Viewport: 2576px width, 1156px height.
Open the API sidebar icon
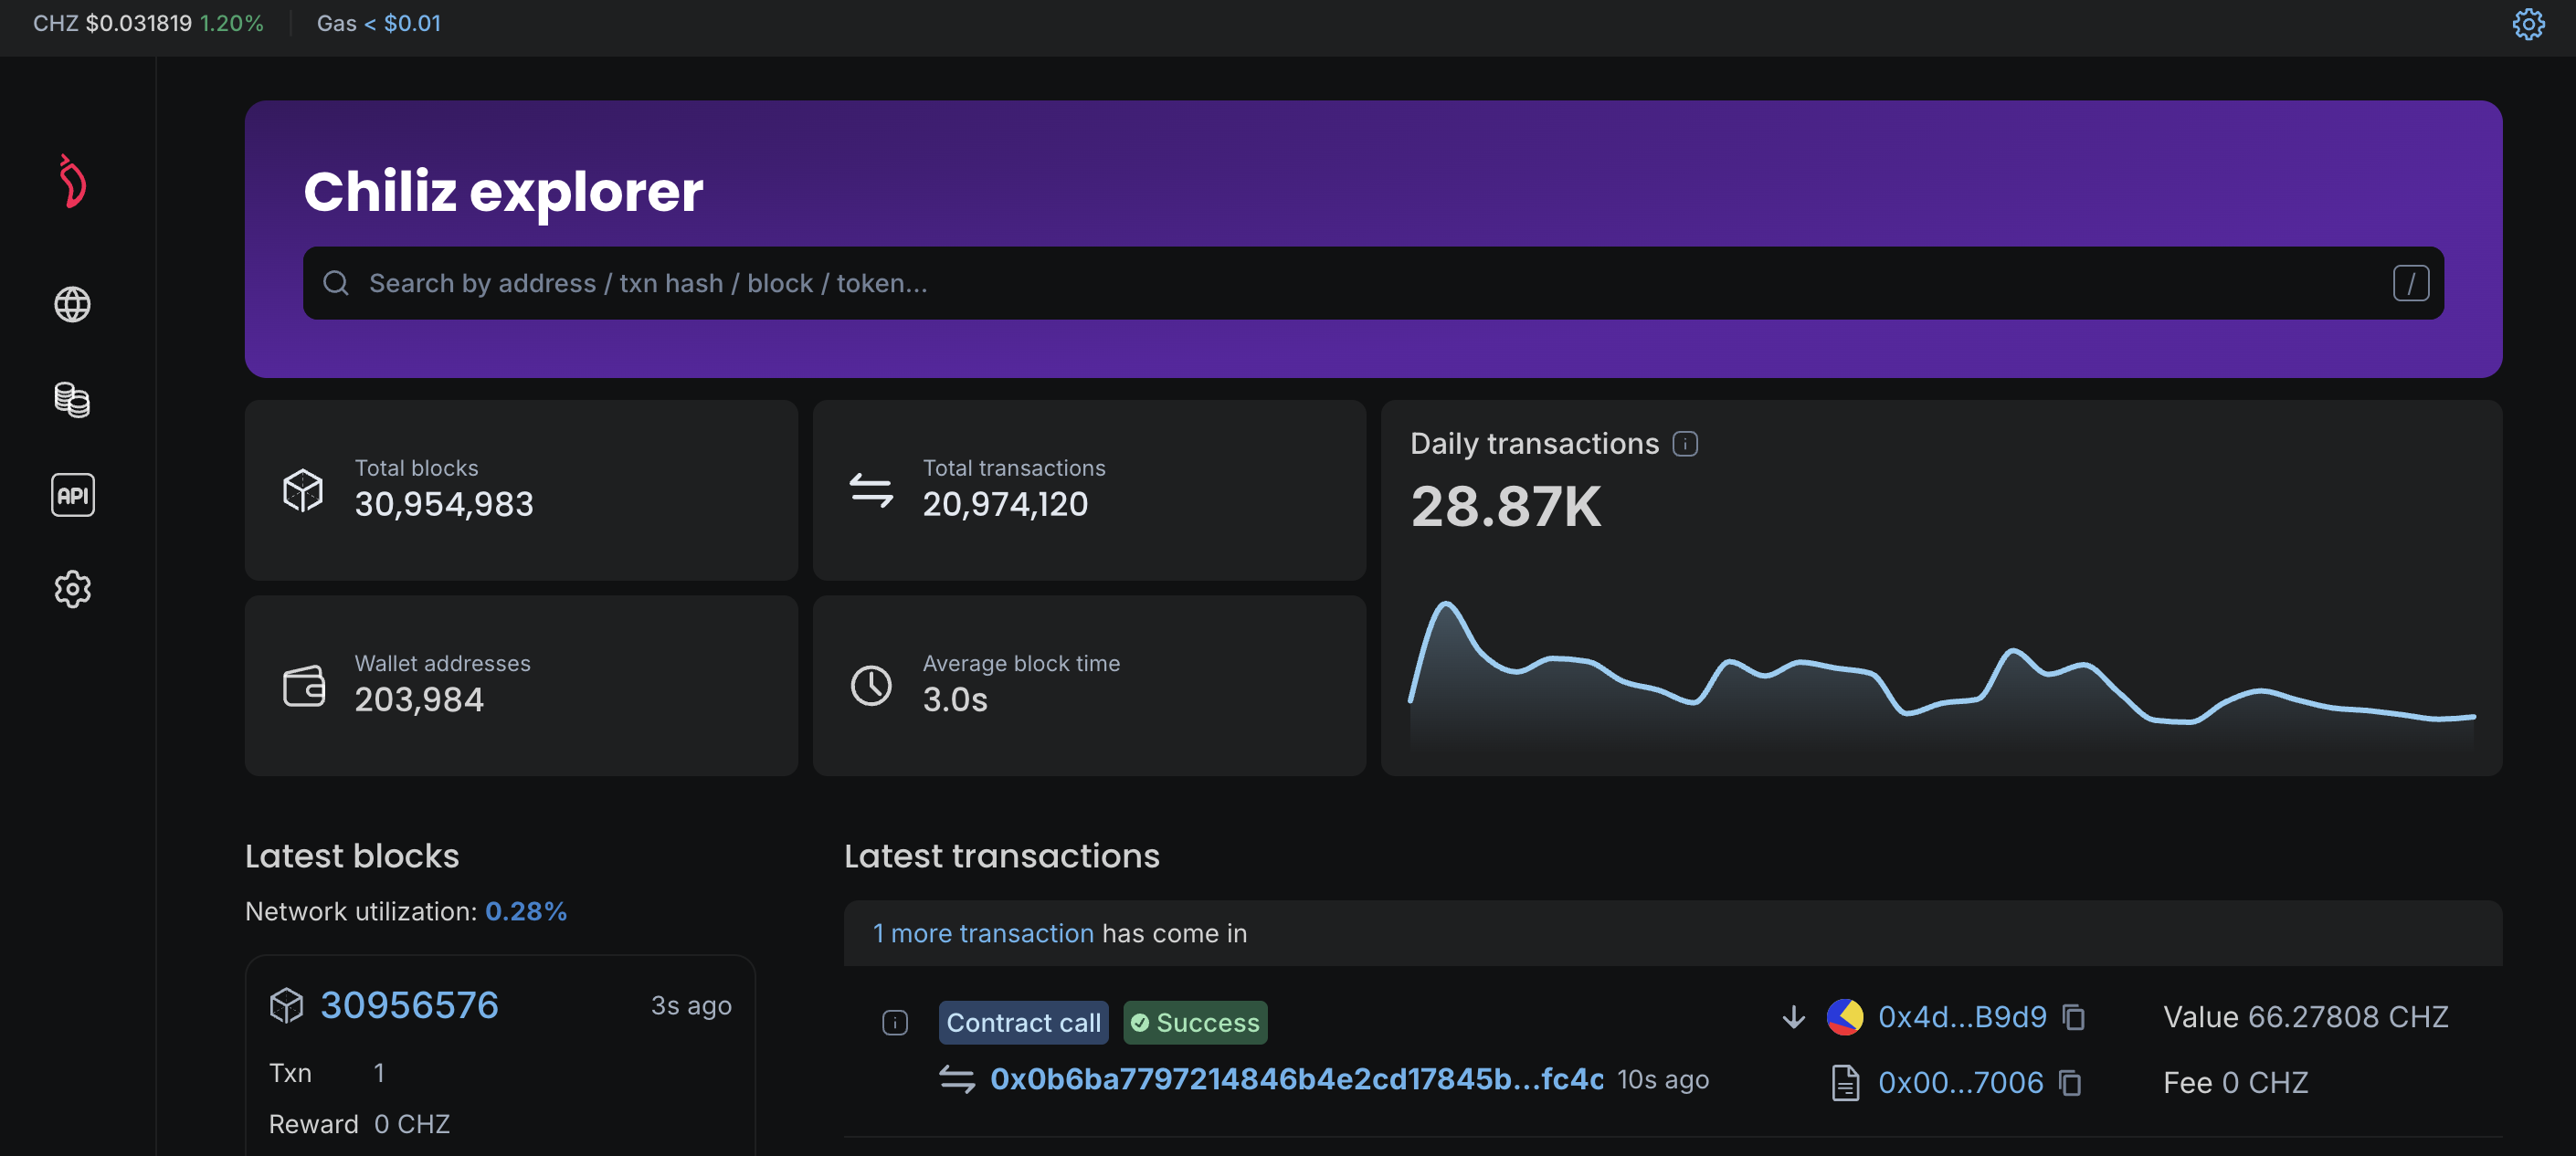72,495
